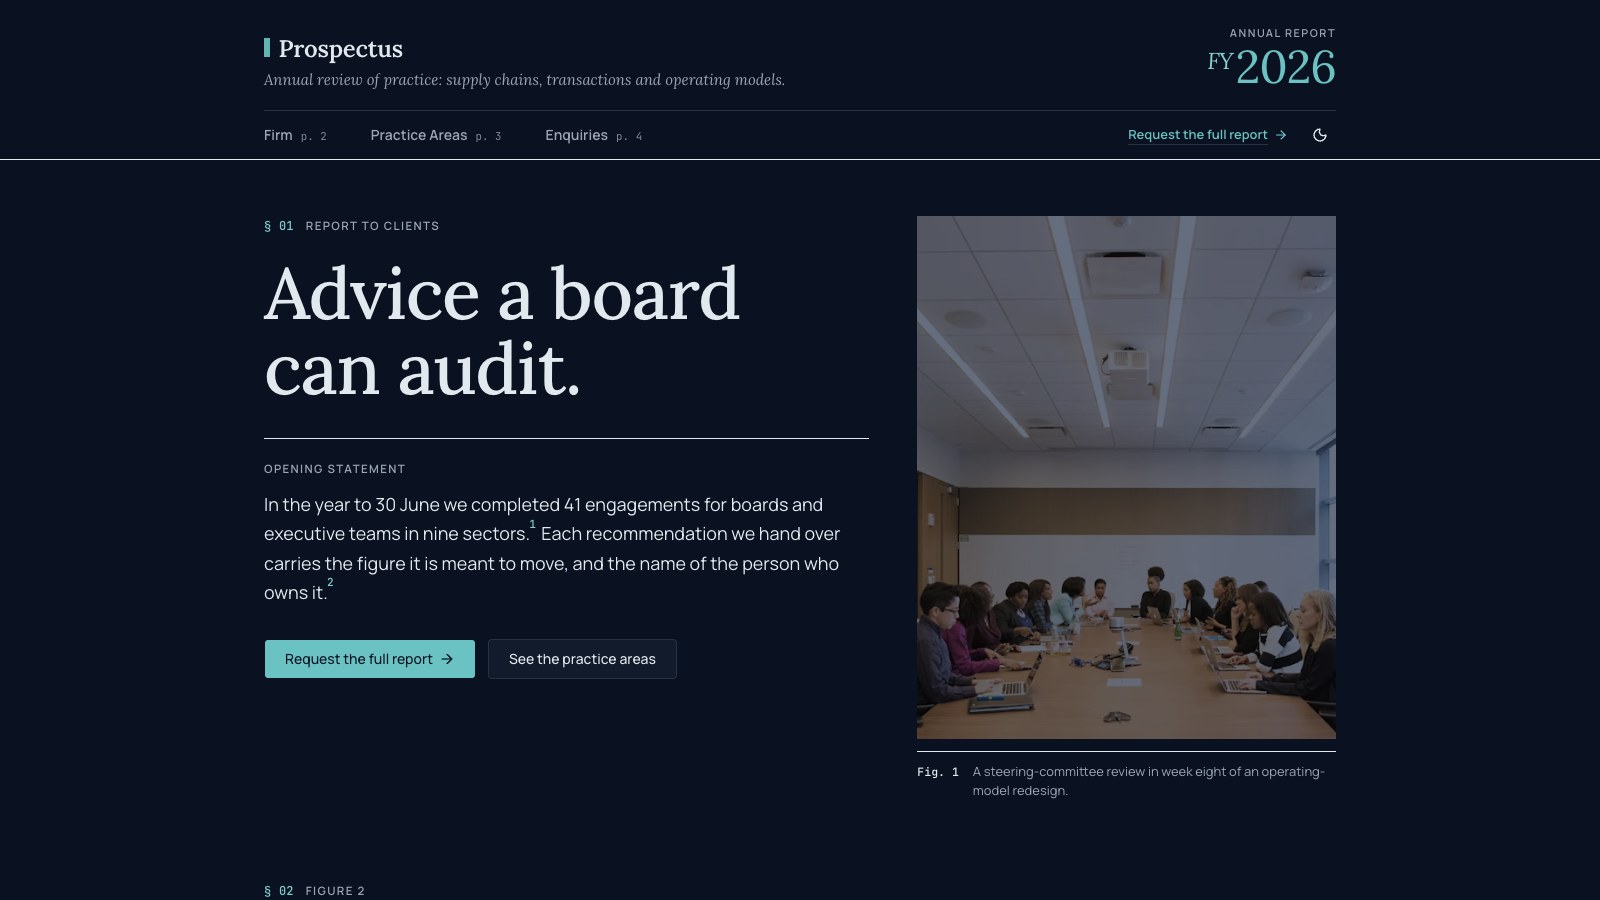Click the teal Request the full report button
The width and height of the screenshot is (1600, 900).
click(x=369, y=659)
